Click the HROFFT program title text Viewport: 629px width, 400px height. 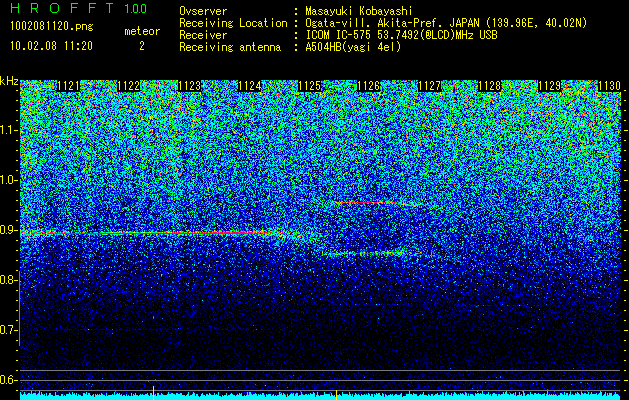tap(63, 8)
